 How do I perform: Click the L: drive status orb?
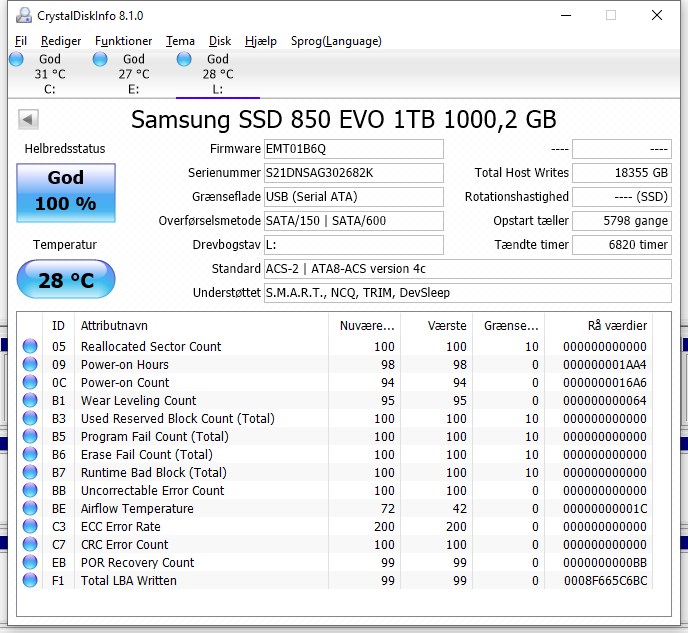click(x=184, y=59)
